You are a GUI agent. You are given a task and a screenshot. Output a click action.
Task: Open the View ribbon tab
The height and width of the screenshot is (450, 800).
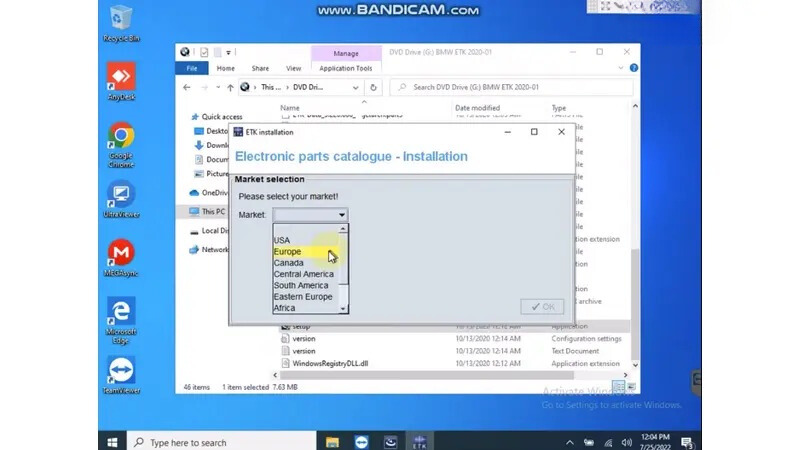tap(293, 69)
